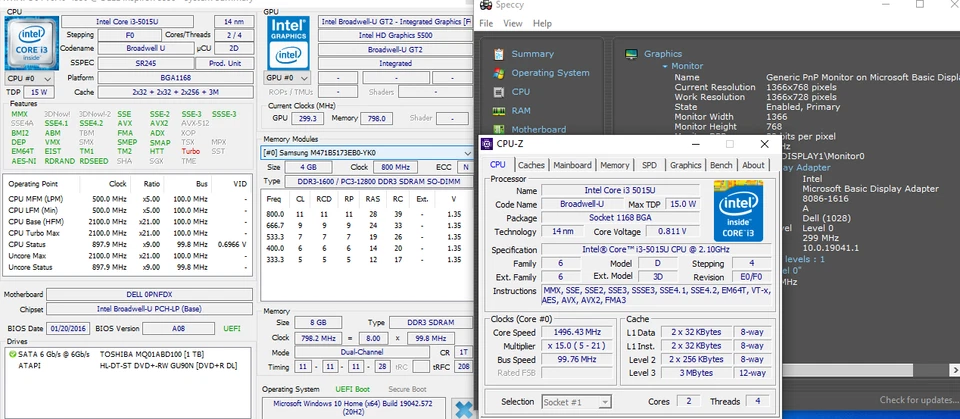Screen dimensions: 960x419
Task: Open the CPU chip icon in Speccy sidebar
Action: (x=500, y=92)
